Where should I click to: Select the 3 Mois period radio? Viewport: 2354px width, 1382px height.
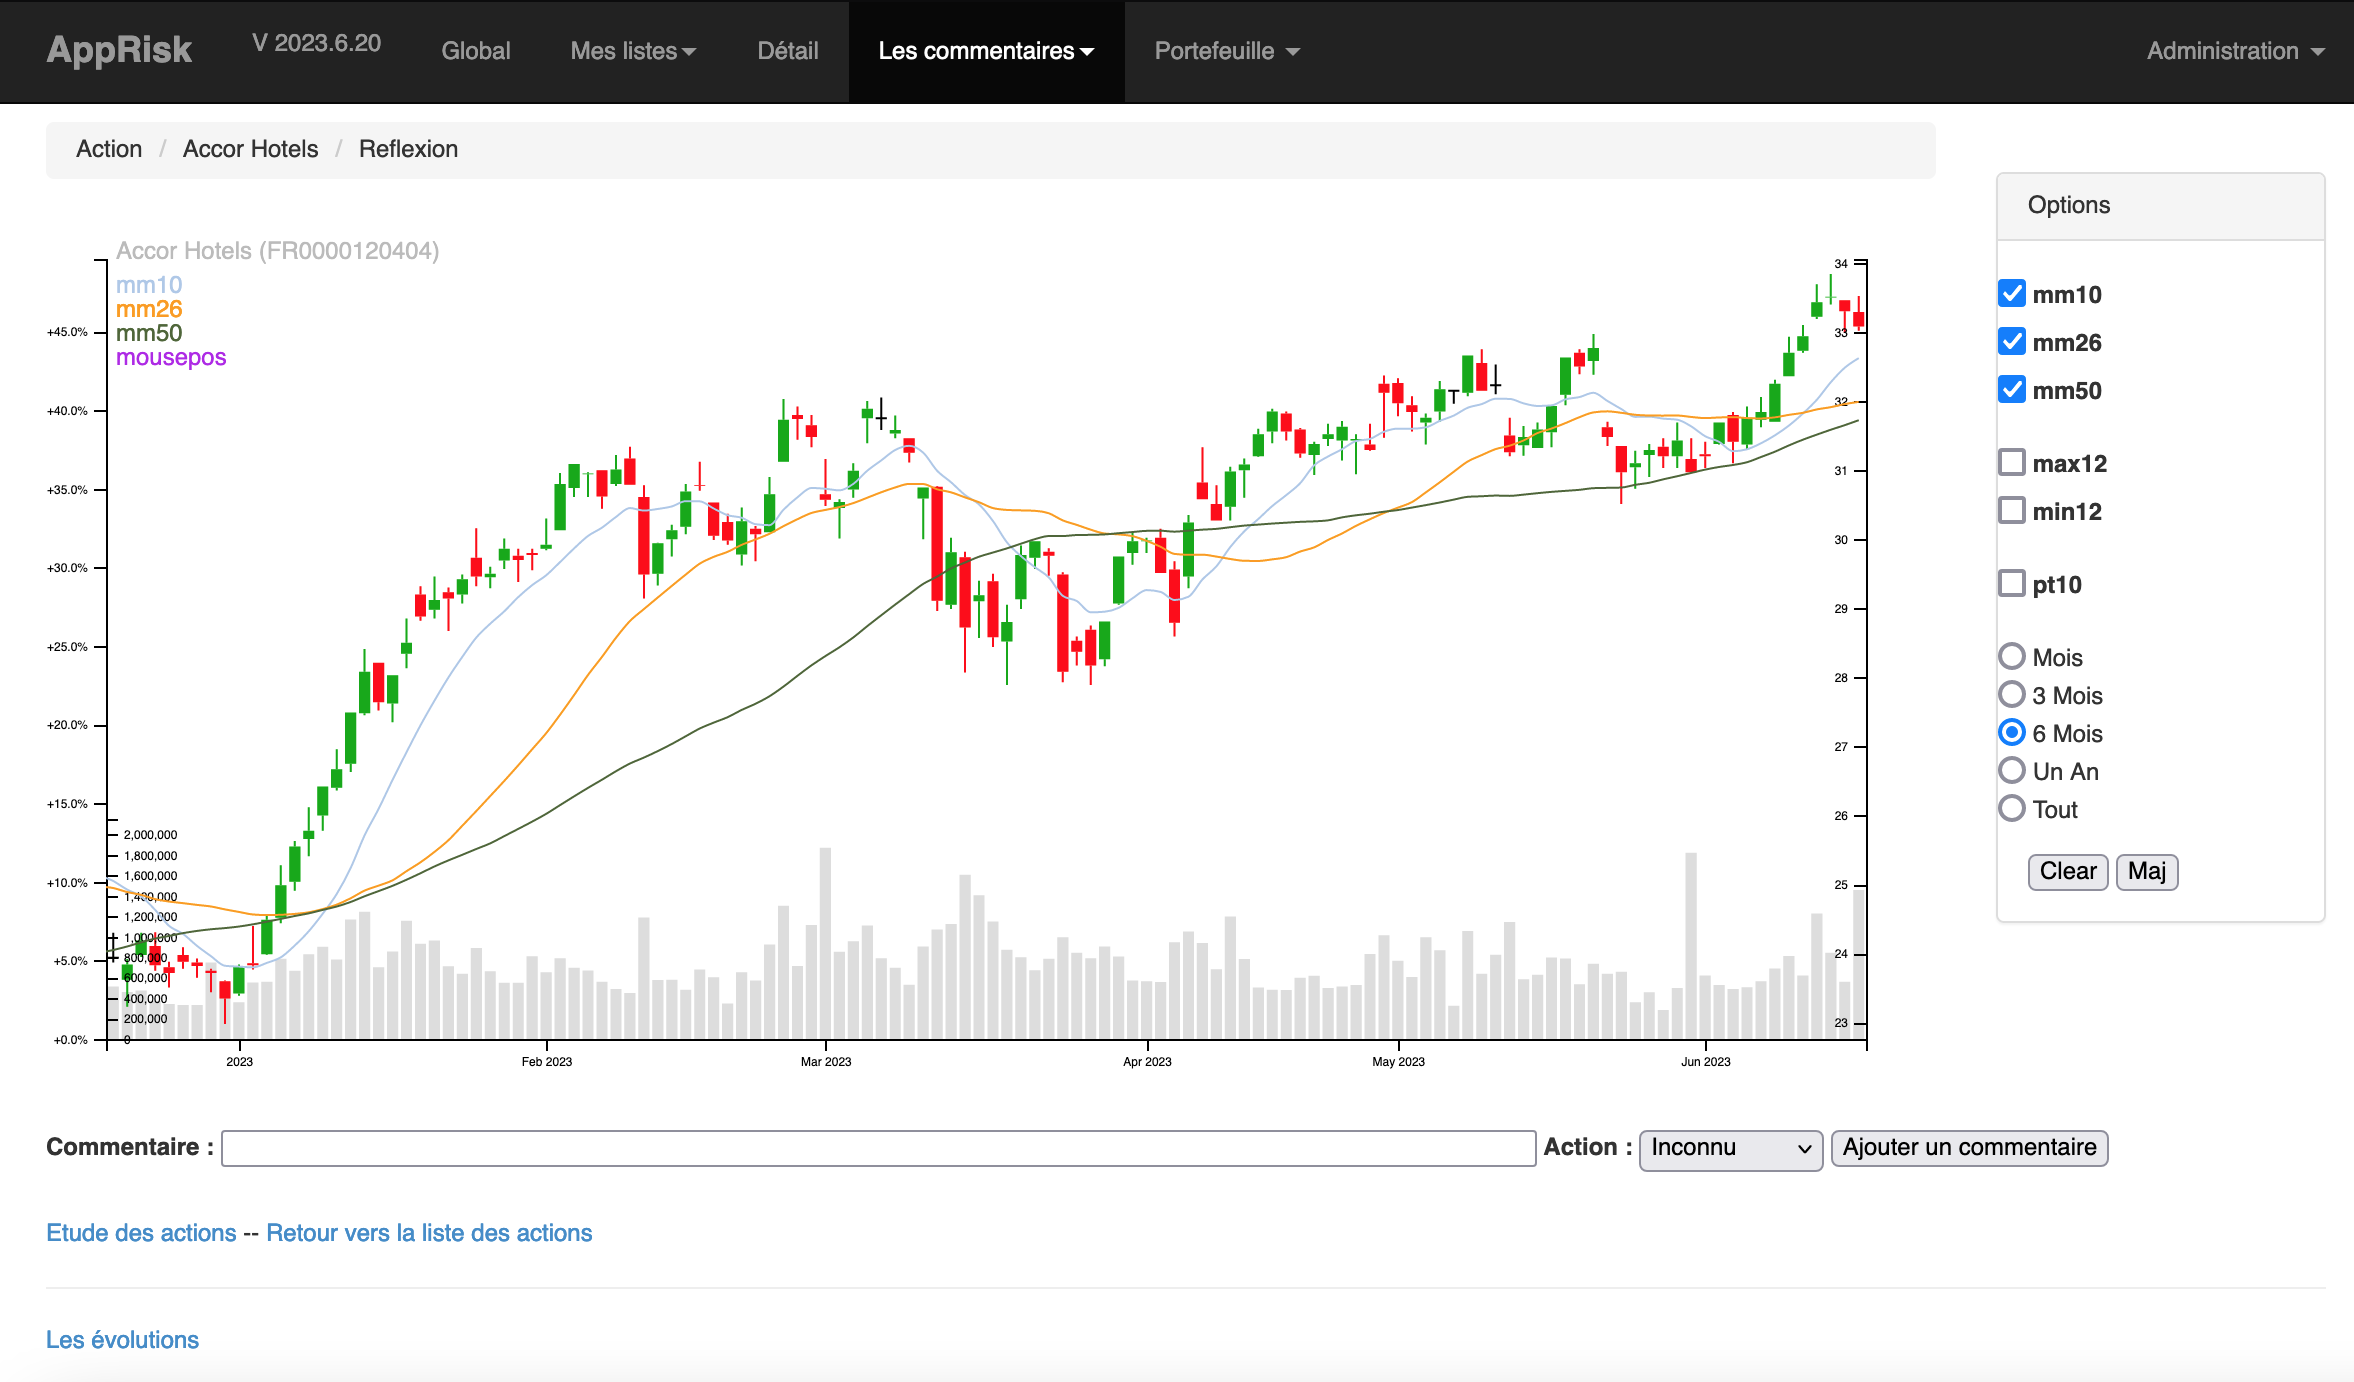(x=2011, y=695)
